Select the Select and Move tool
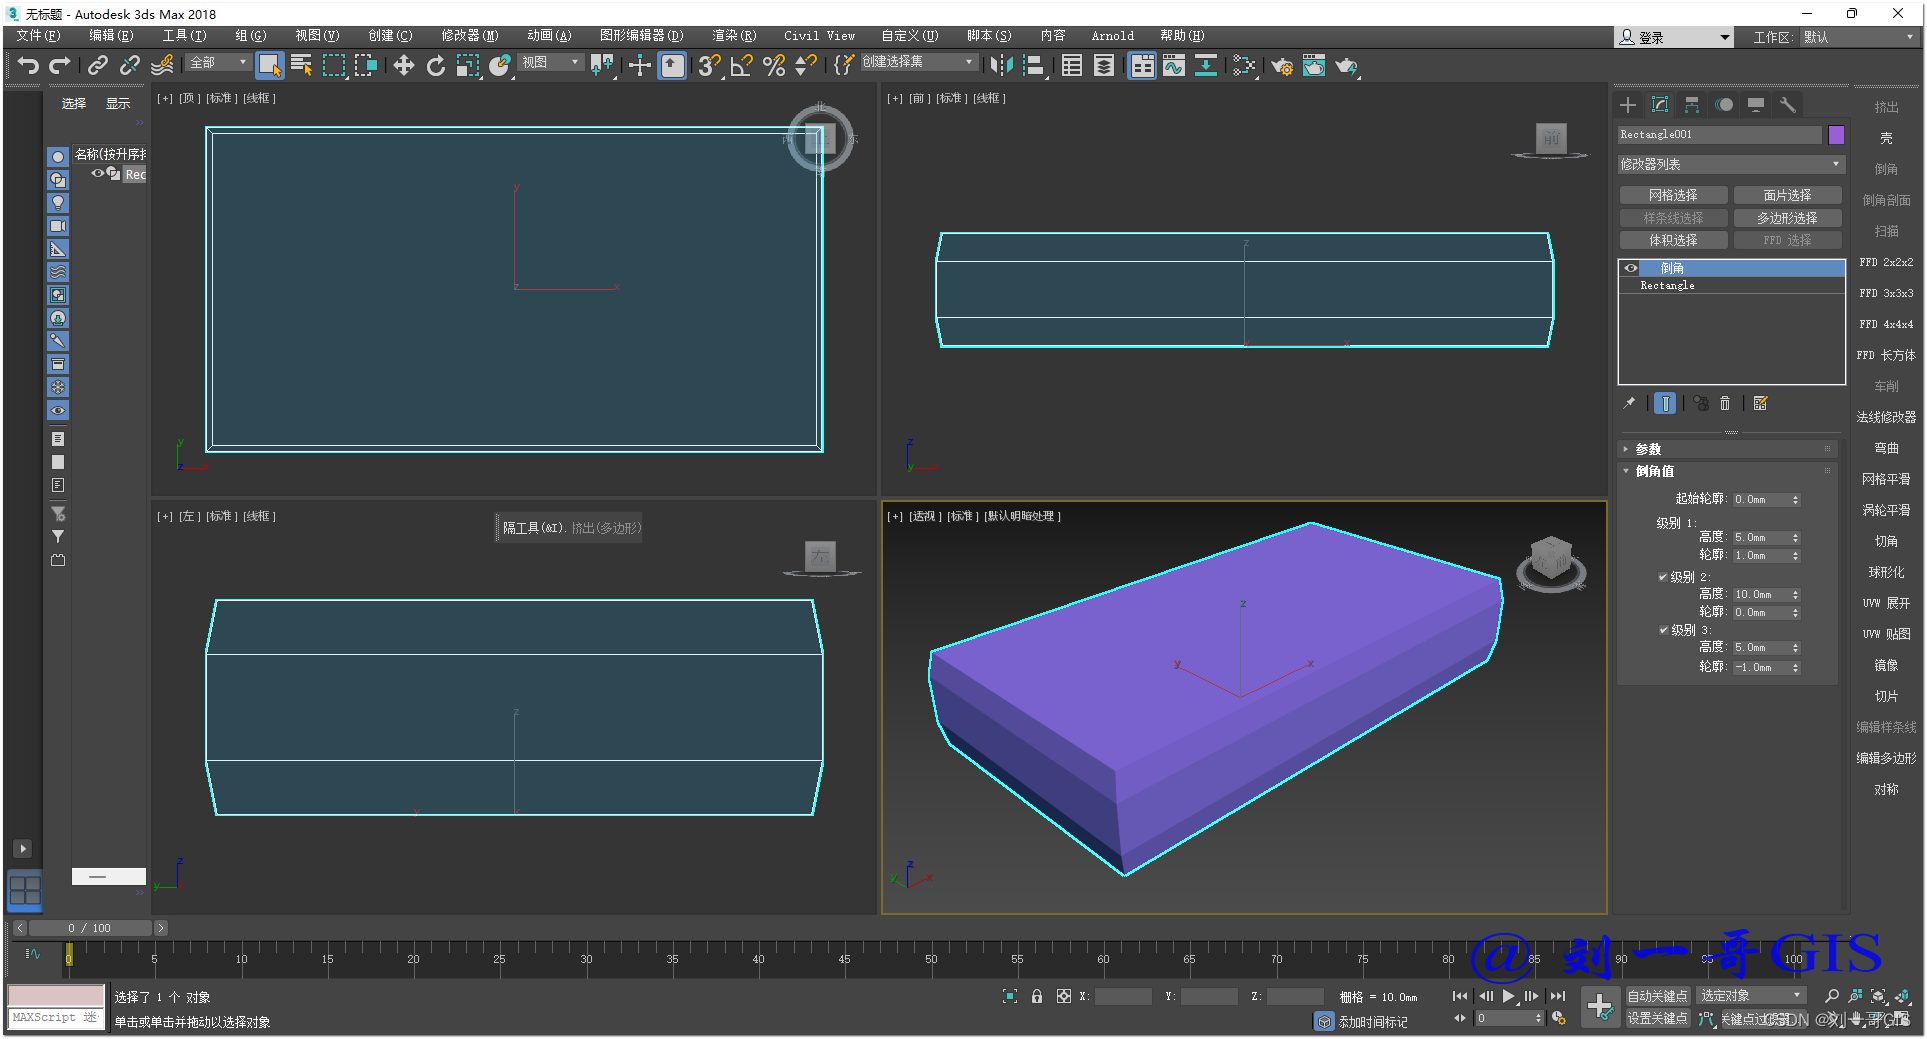This screenshot has height=1039, width=1927. click(x=403, y=66)
